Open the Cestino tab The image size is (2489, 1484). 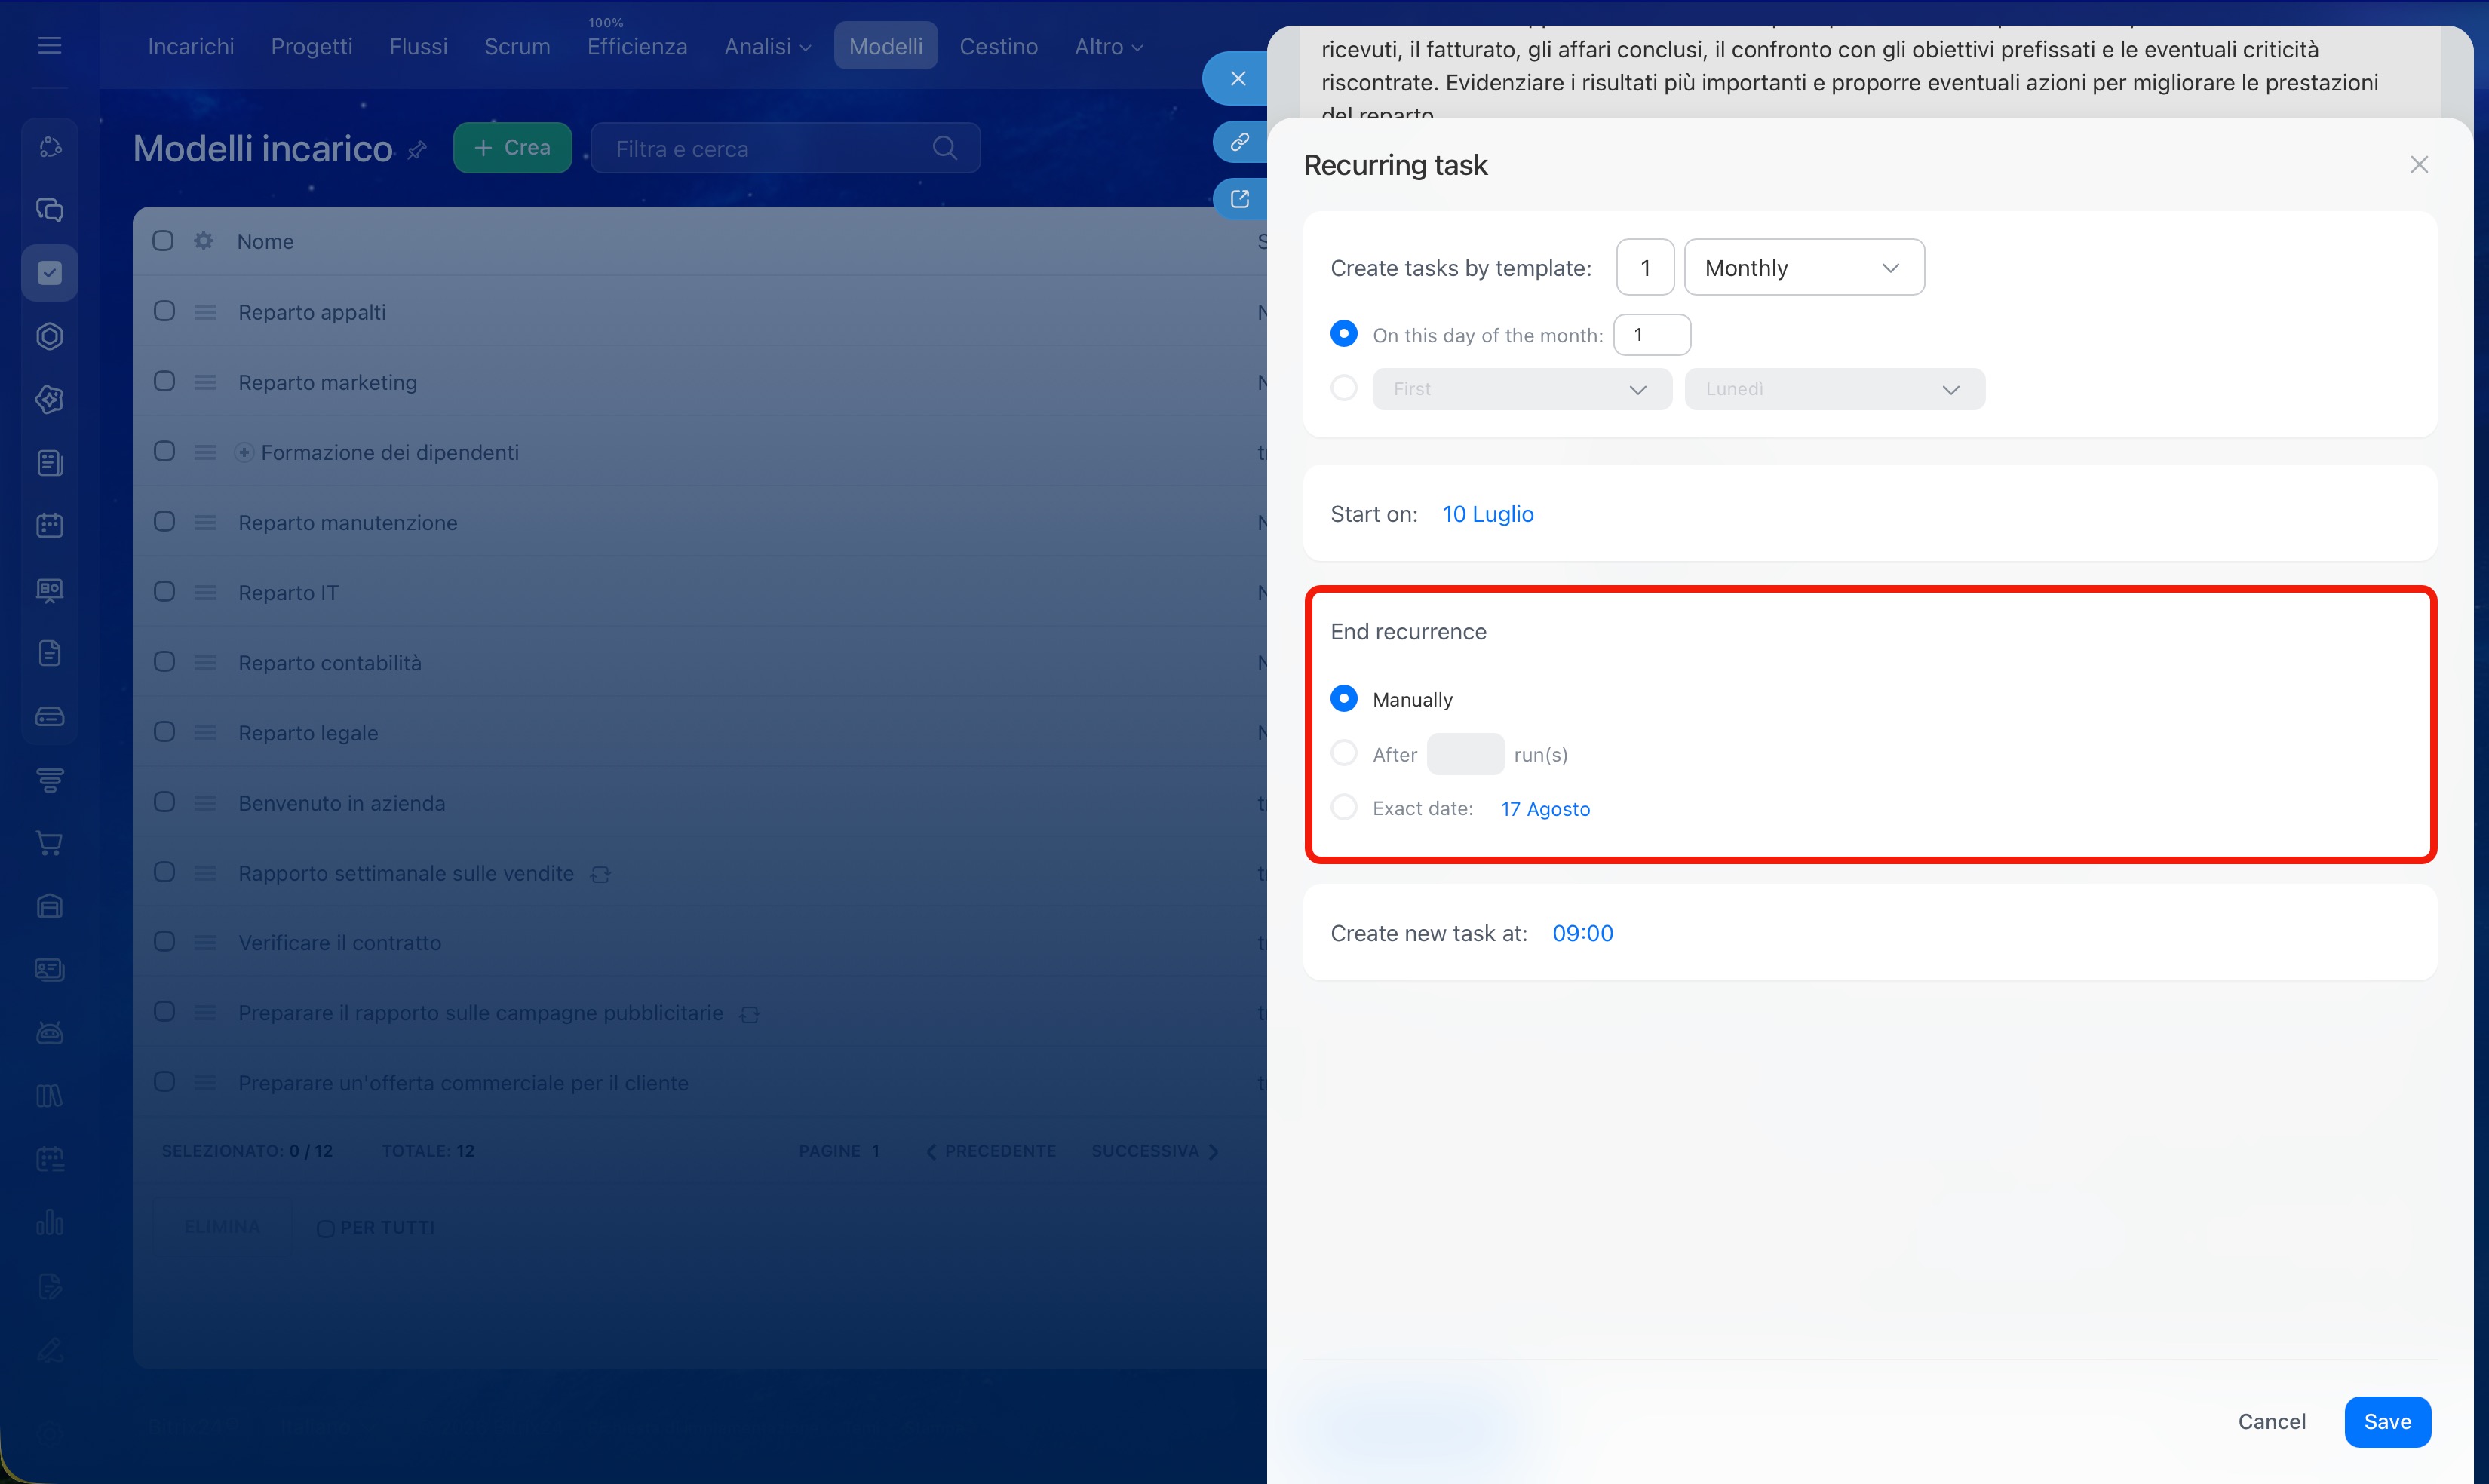[998, 46]
